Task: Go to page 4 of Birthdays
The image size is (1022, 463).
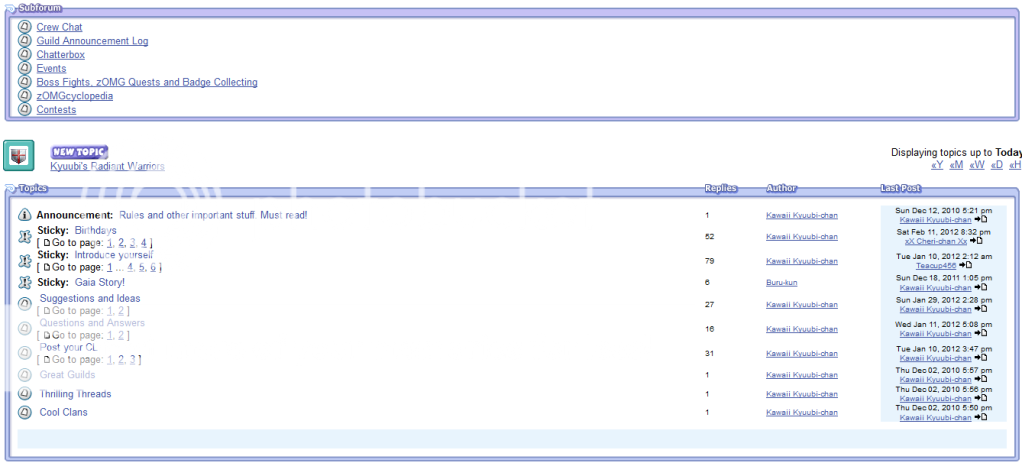Action: point(144,243)
